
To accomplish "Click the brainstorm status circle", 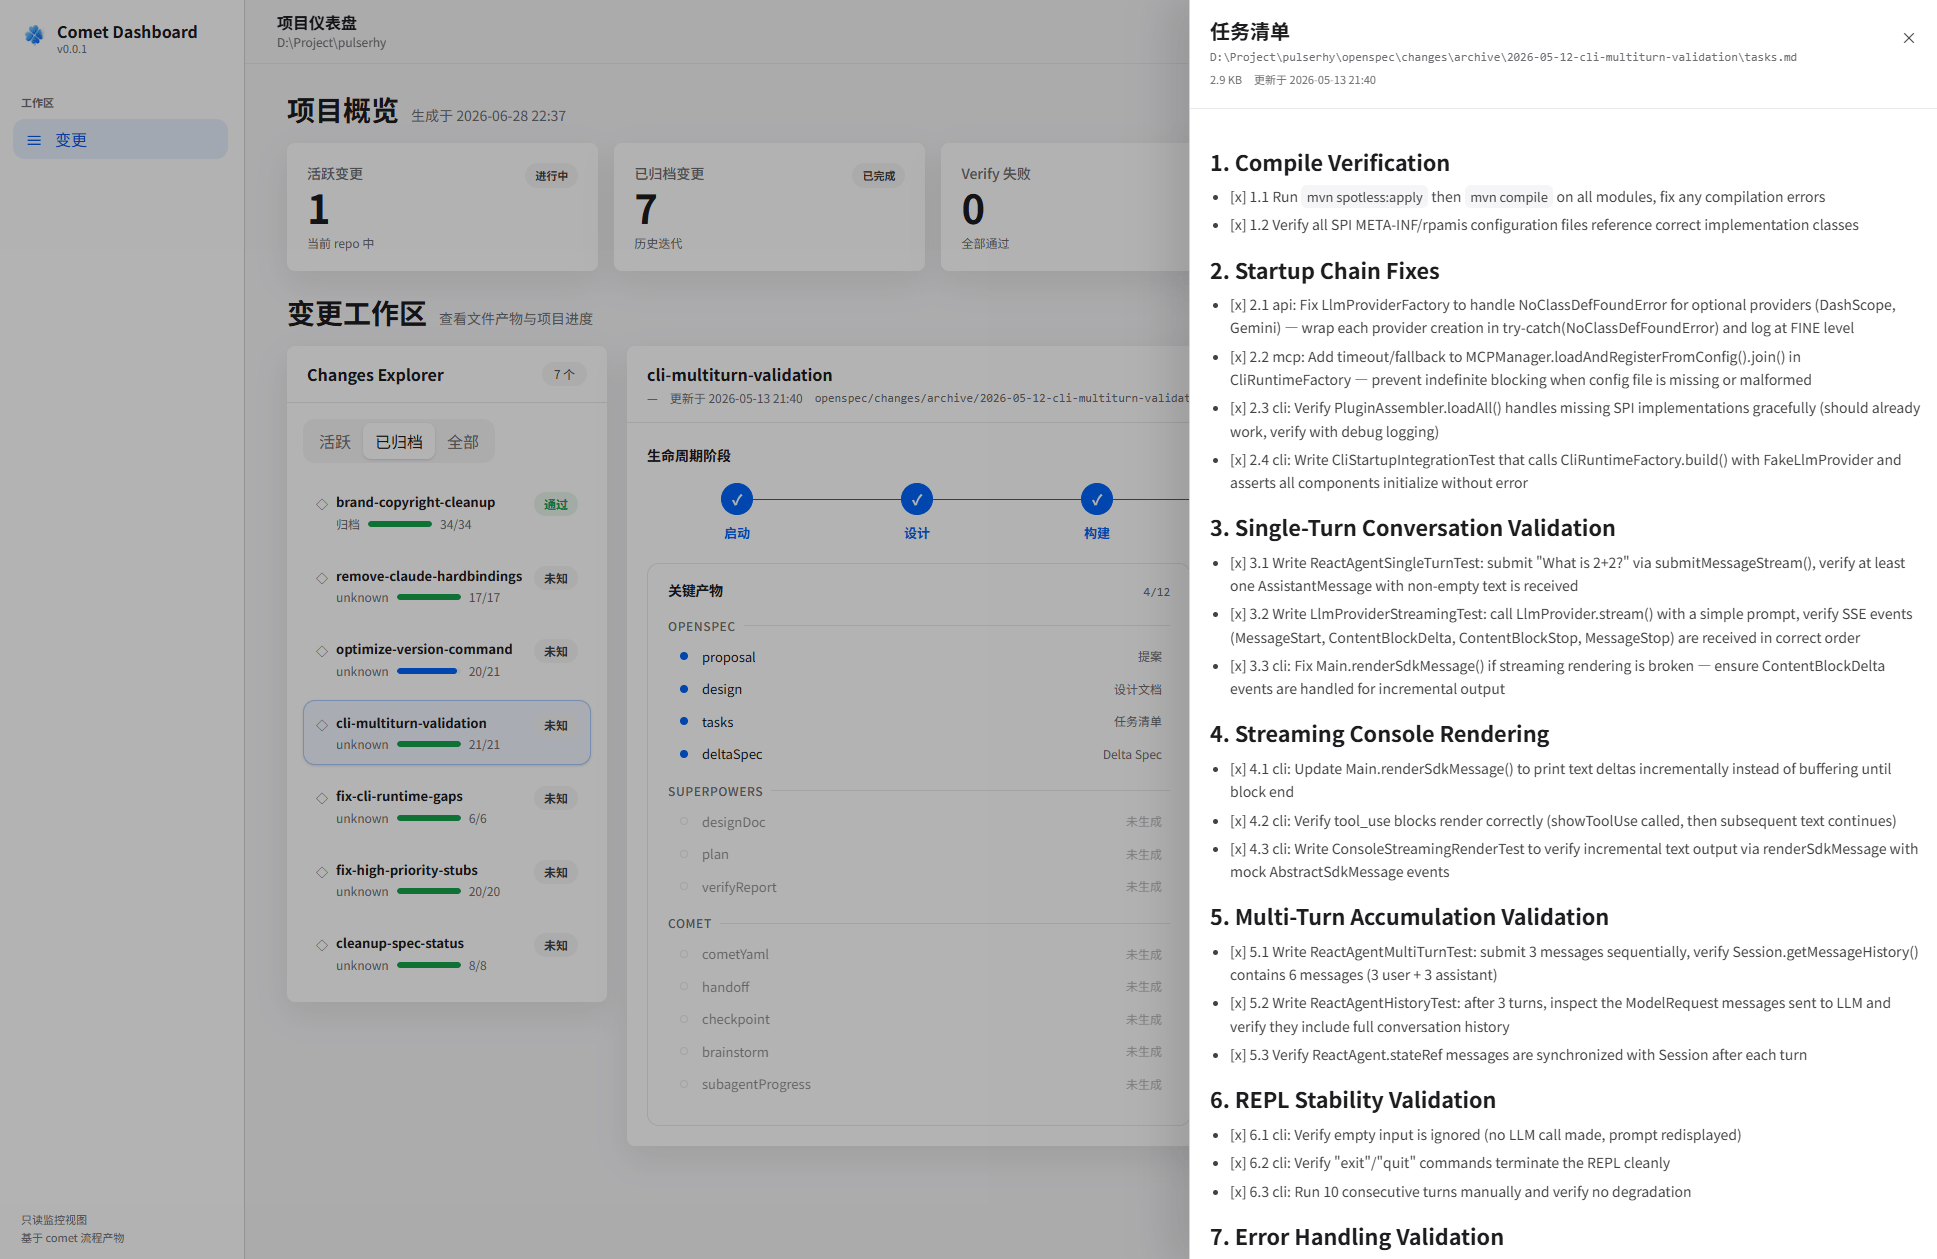I will click(x=684, y=1052).
